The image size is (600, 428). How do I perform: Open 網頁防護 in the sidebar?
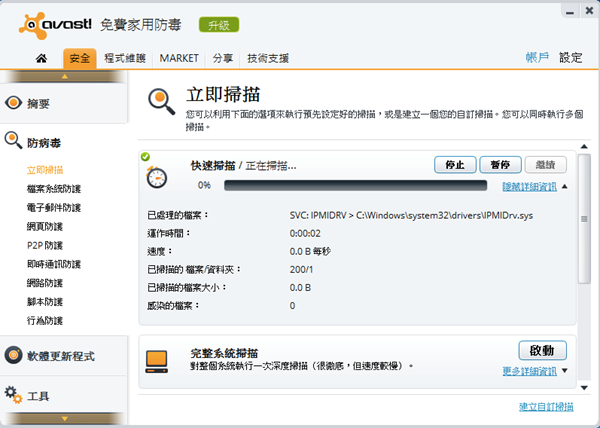pos(45,226)
